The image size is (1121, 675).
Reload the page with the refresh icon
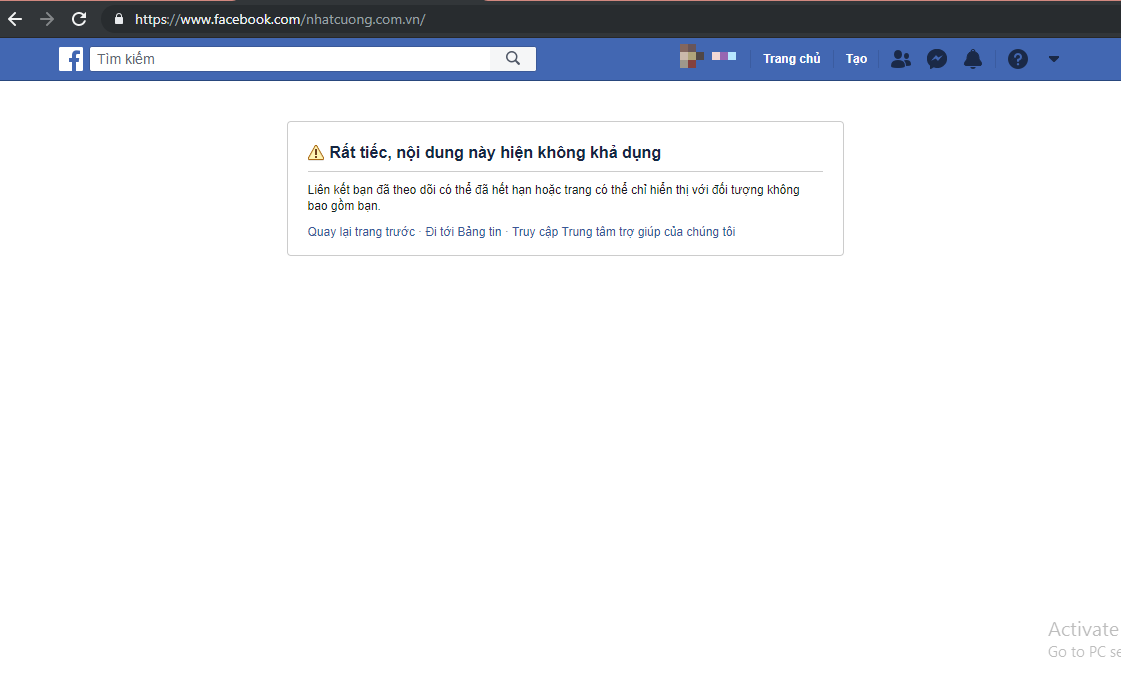(79, 19)
